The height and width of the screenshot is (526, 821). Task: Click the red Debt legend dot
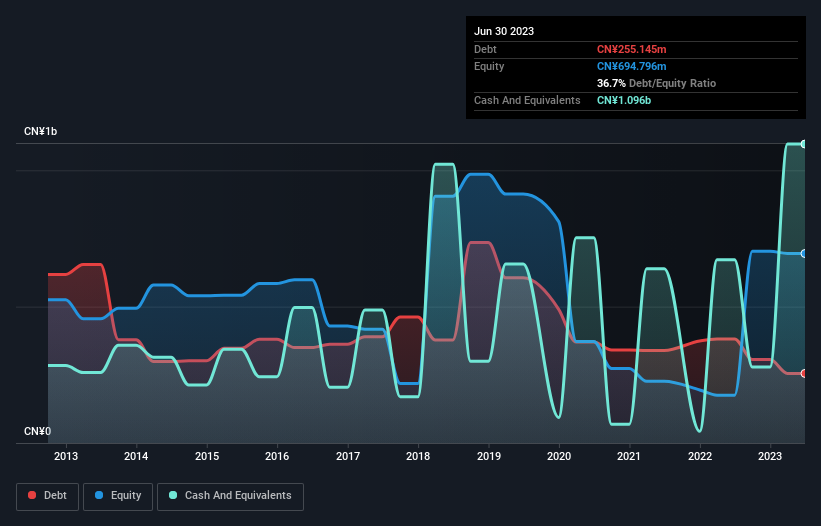32,495
